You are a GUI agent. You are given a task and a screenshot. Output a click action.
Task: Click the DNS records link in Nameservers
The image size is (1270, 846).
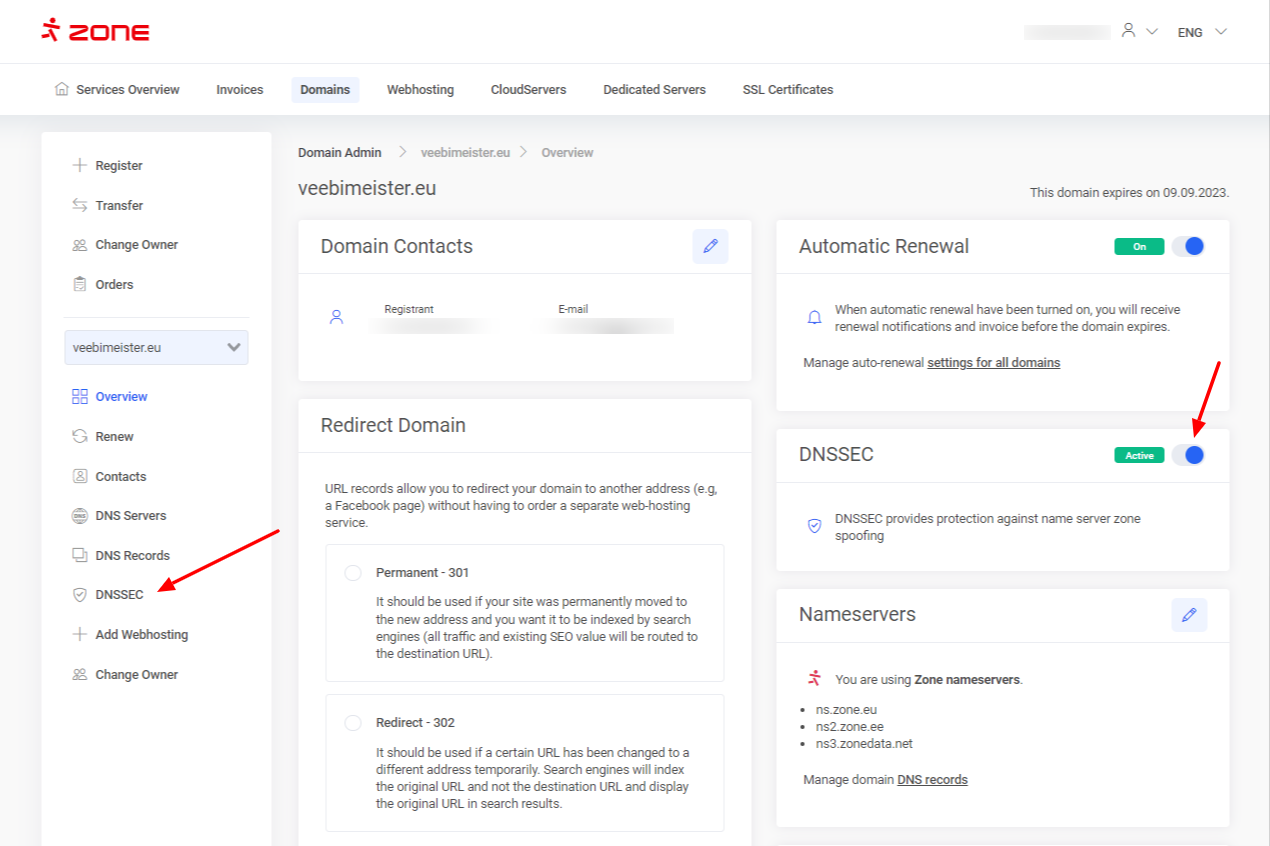coord(932,780)
